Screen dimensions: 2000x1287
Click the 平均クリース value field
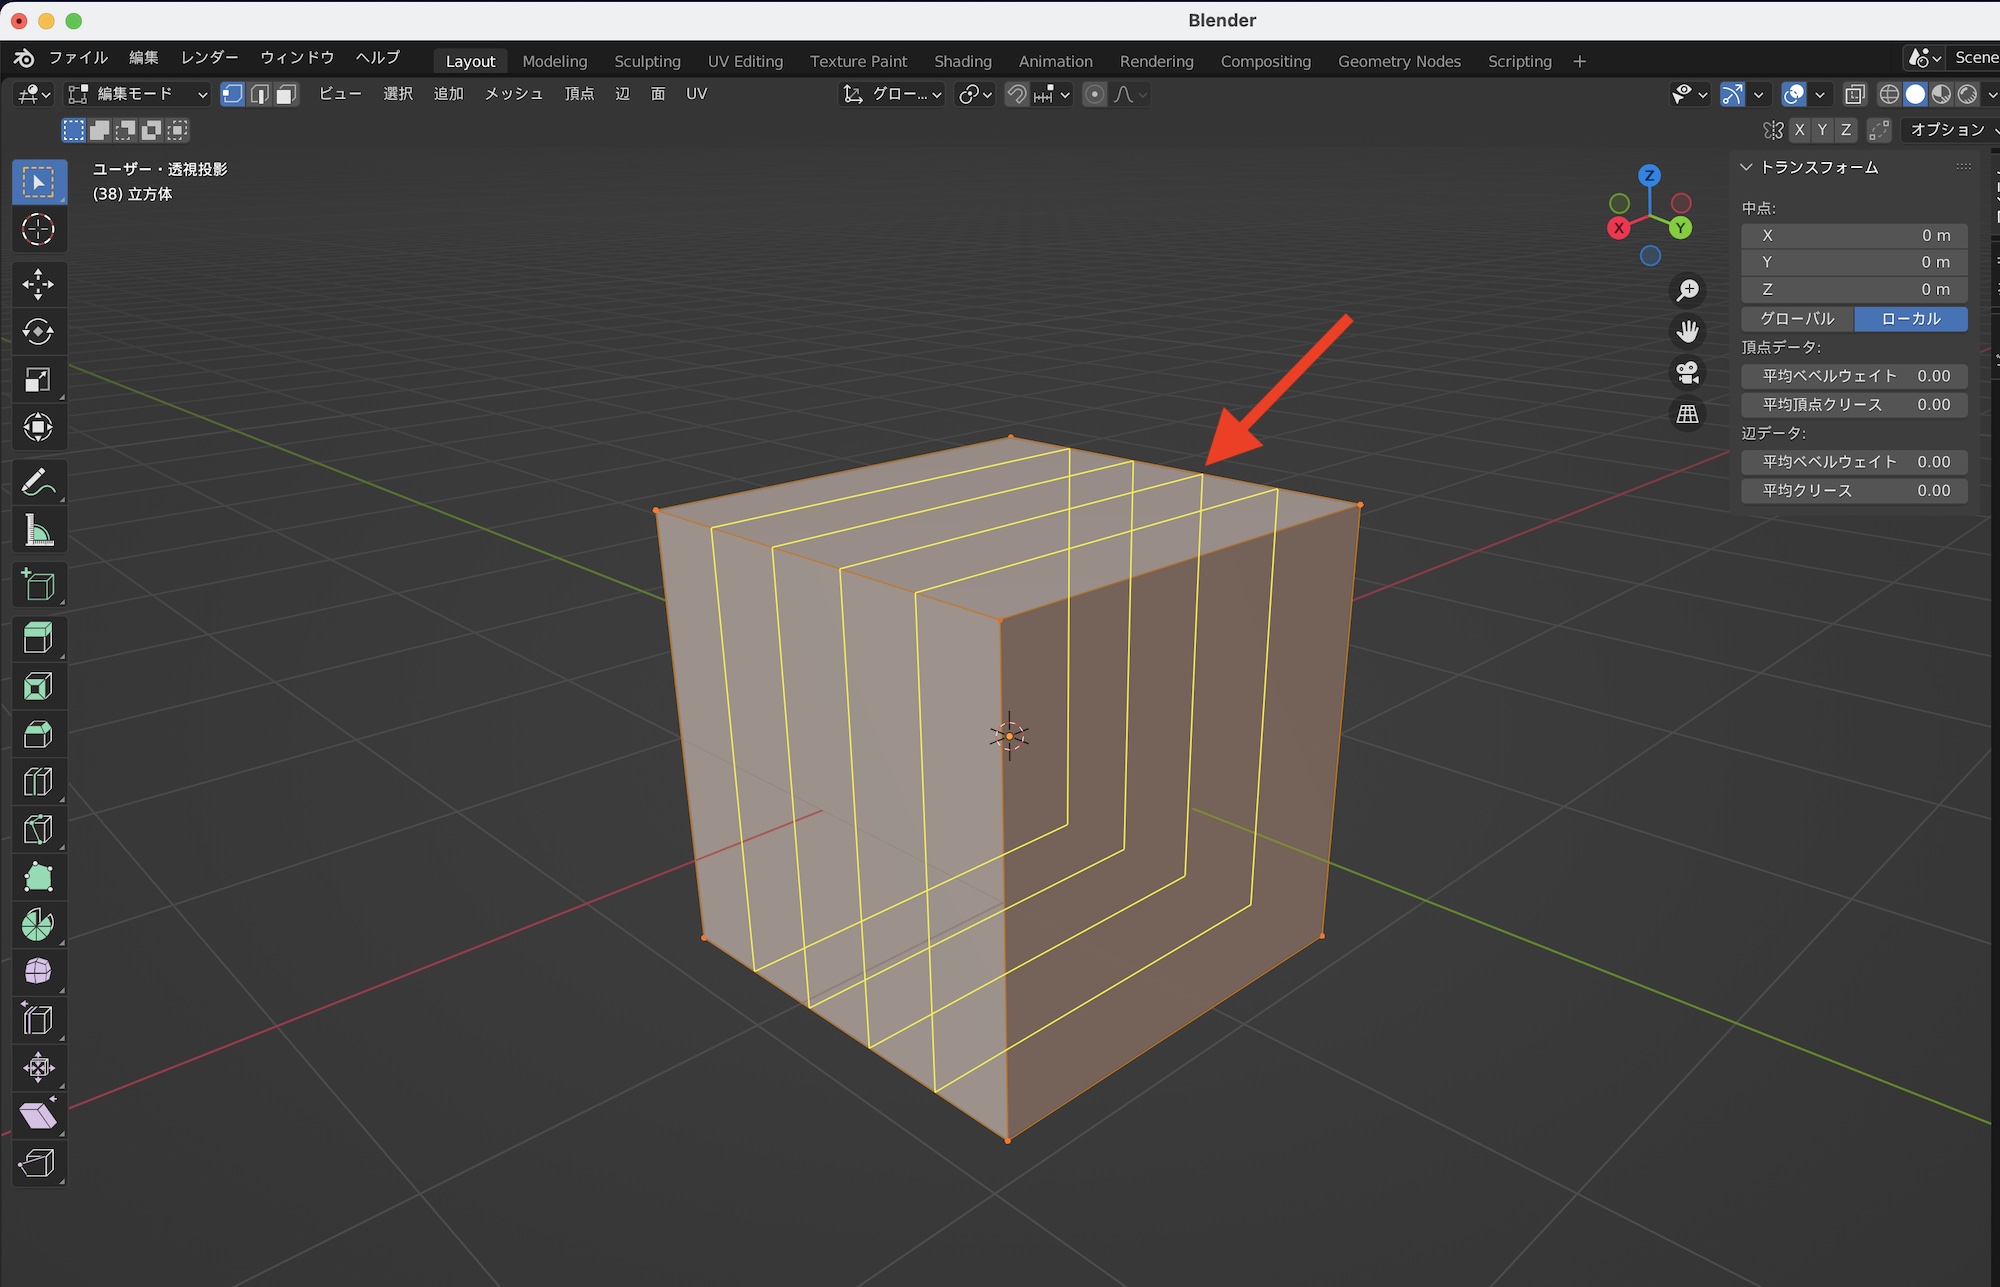[1854, 490]
